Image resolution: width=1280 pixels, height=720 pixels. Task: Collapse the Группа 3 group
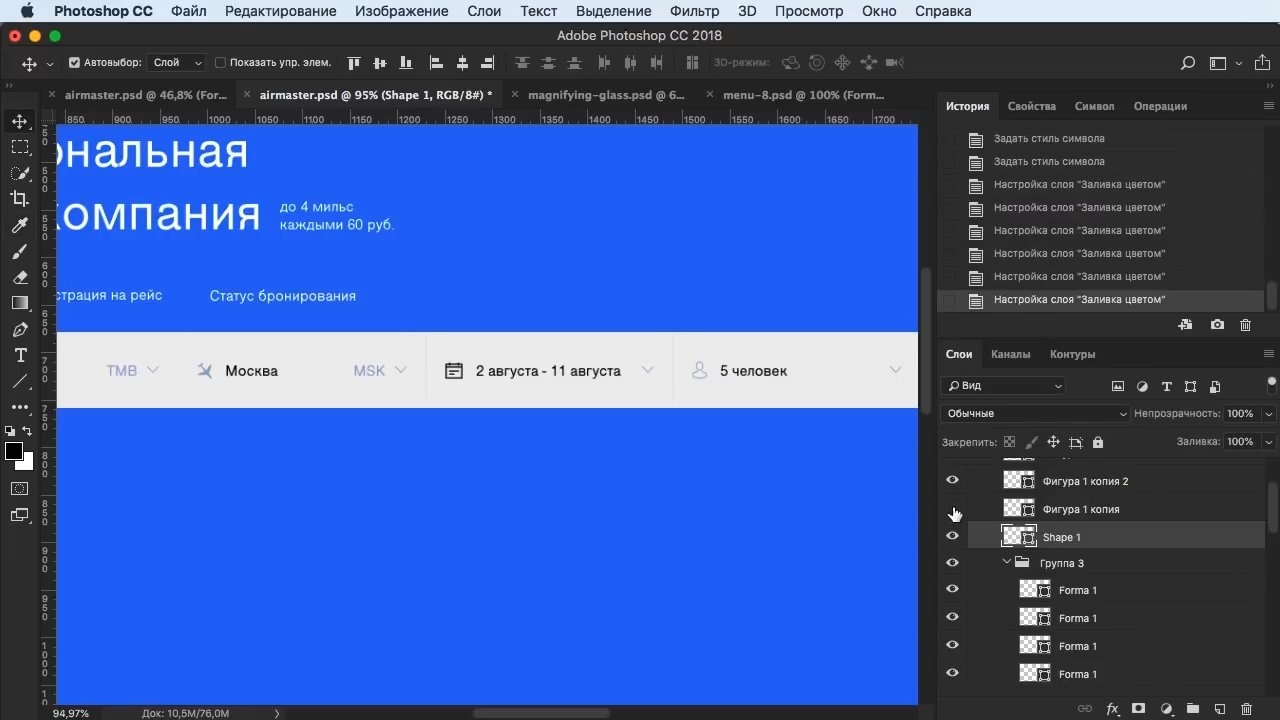pyautogui.click(x=1007, y=563)
